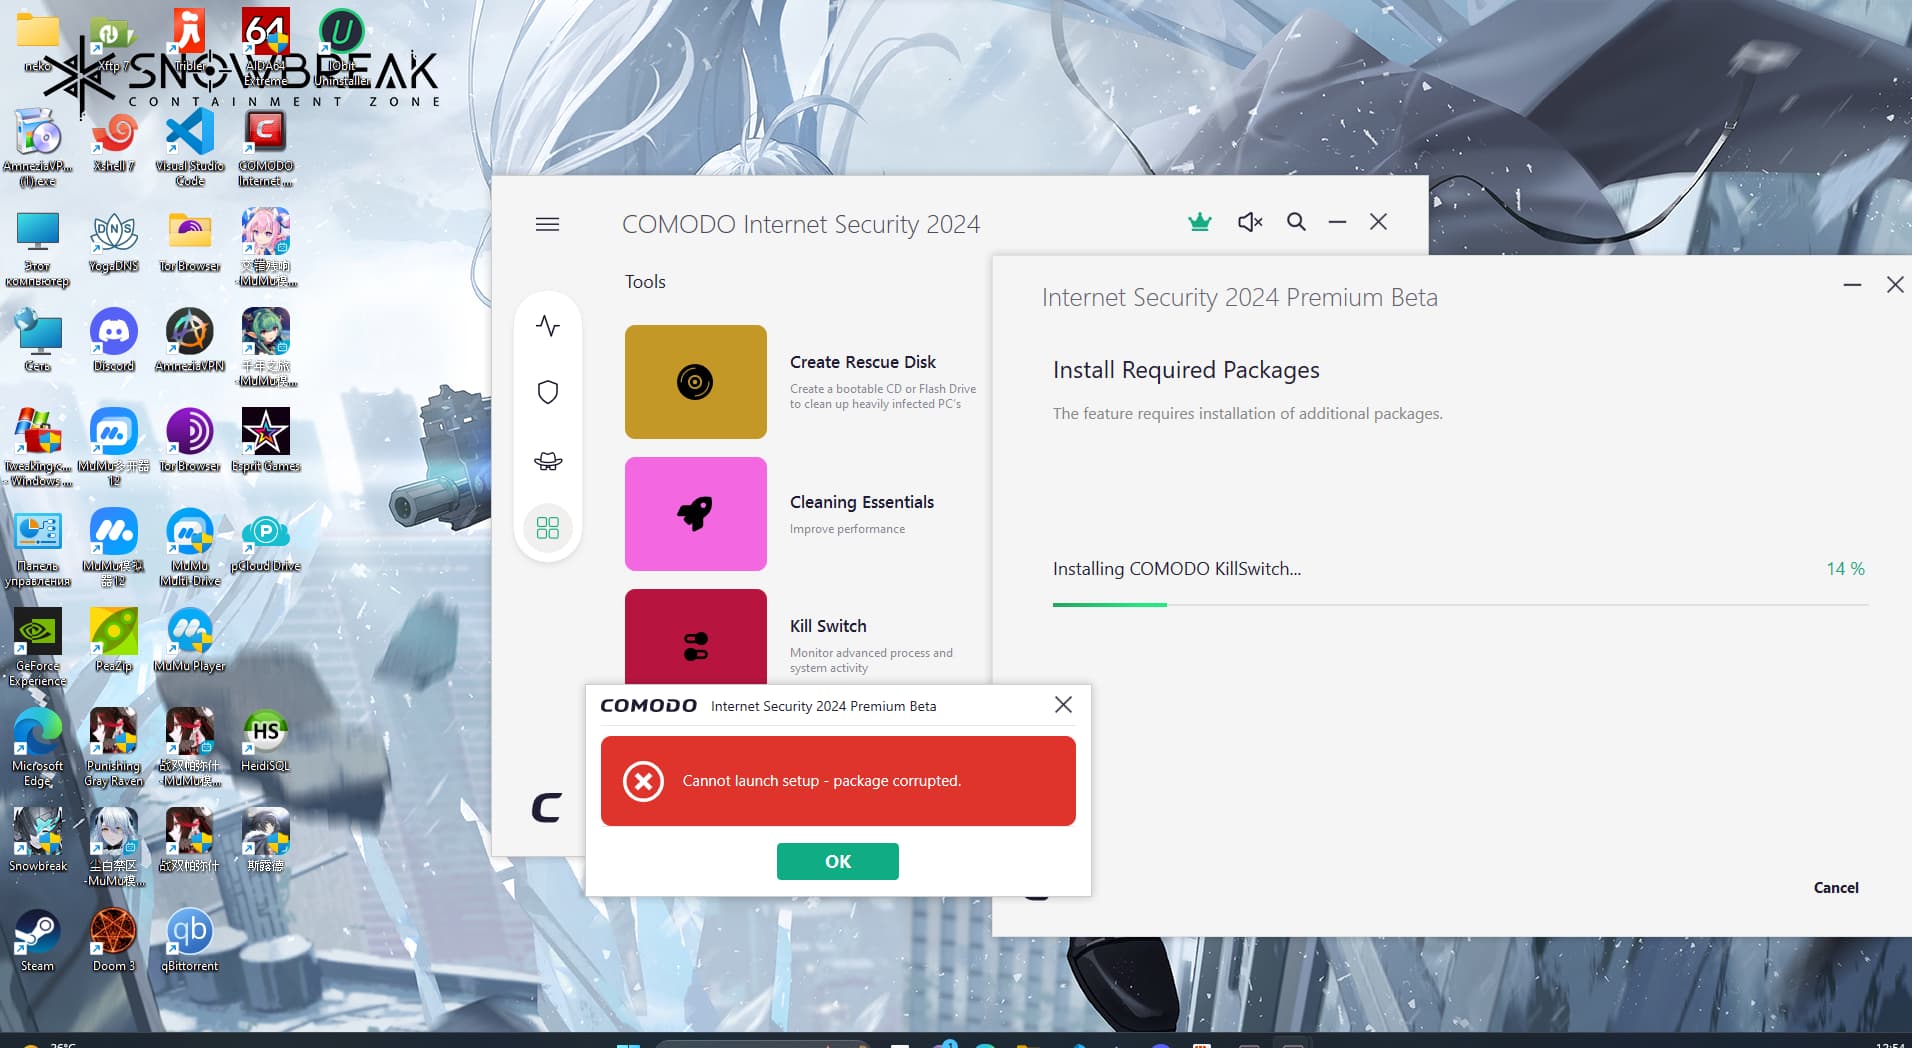1912x1048 pixels.
Task: Open the Containment hat icon in the sidebar
Action: (547, 460)
